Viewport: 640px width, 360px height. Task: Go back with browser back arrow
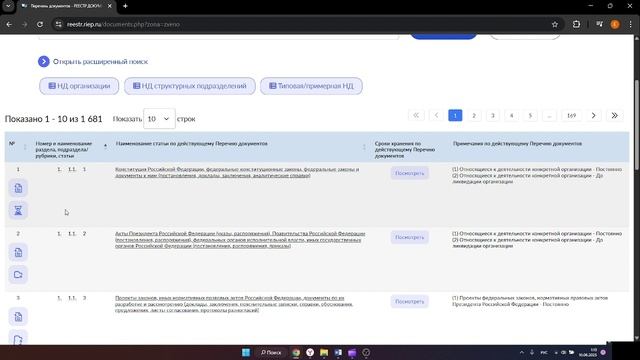(9, 24)
